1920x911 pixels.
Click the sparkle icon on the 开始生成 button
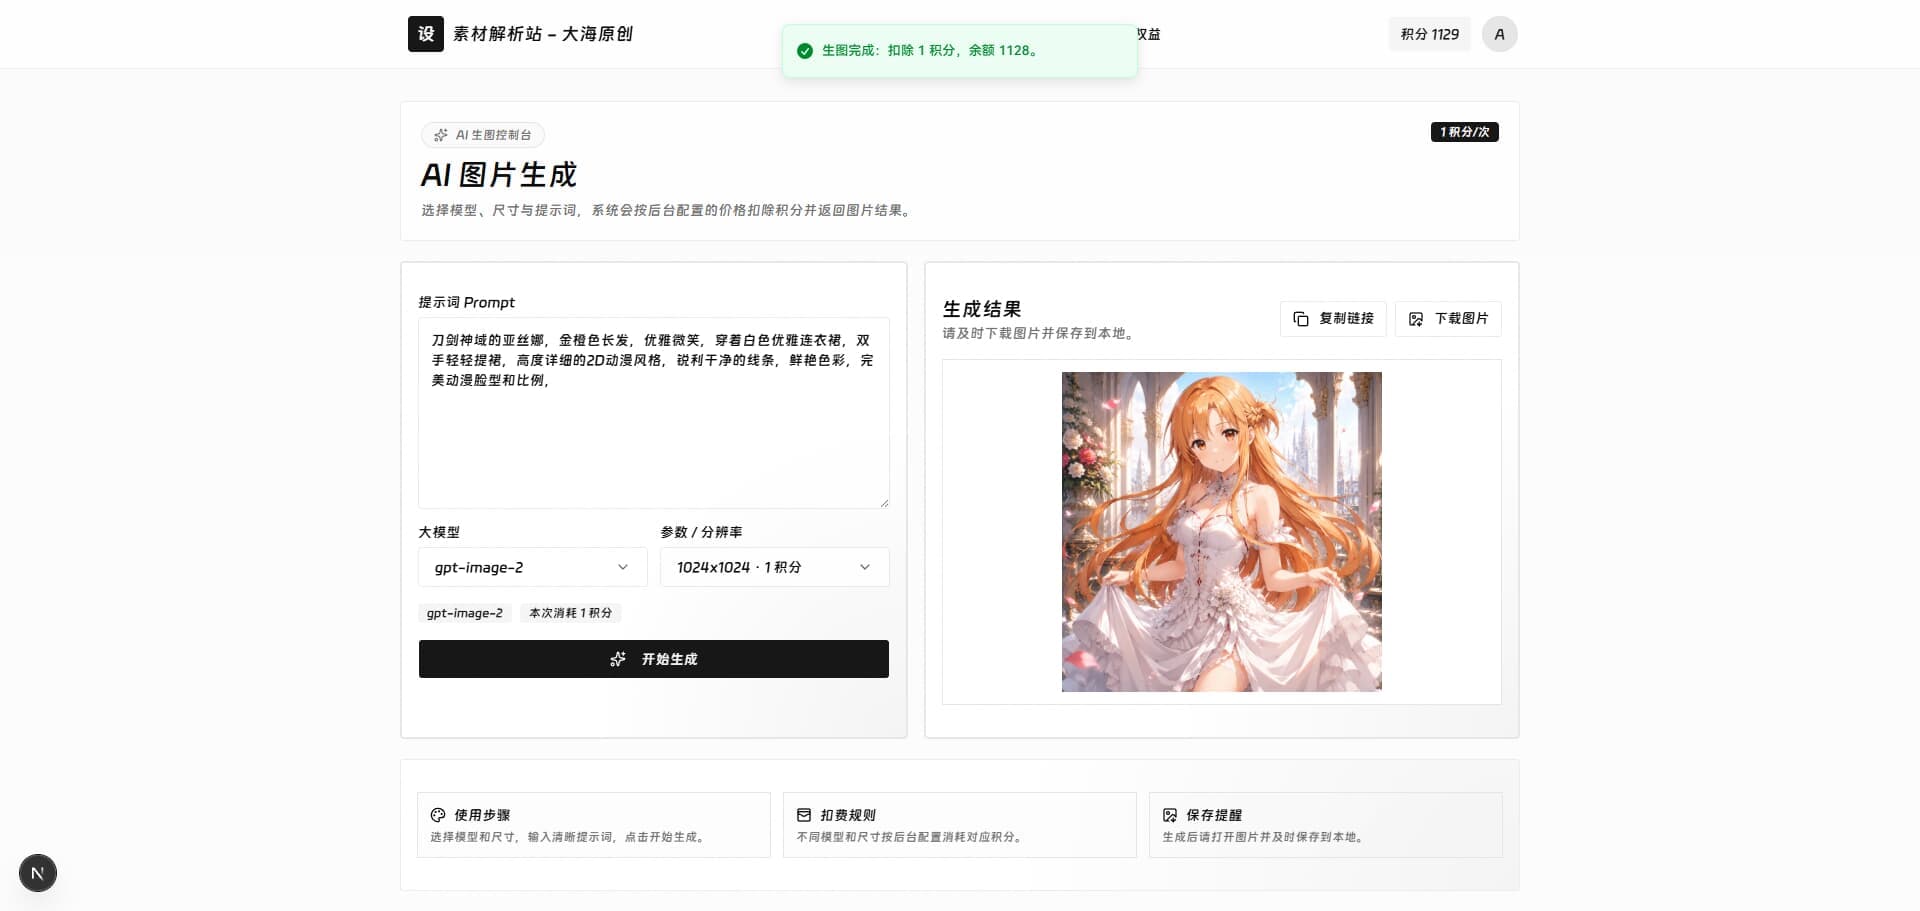(618, 659)
